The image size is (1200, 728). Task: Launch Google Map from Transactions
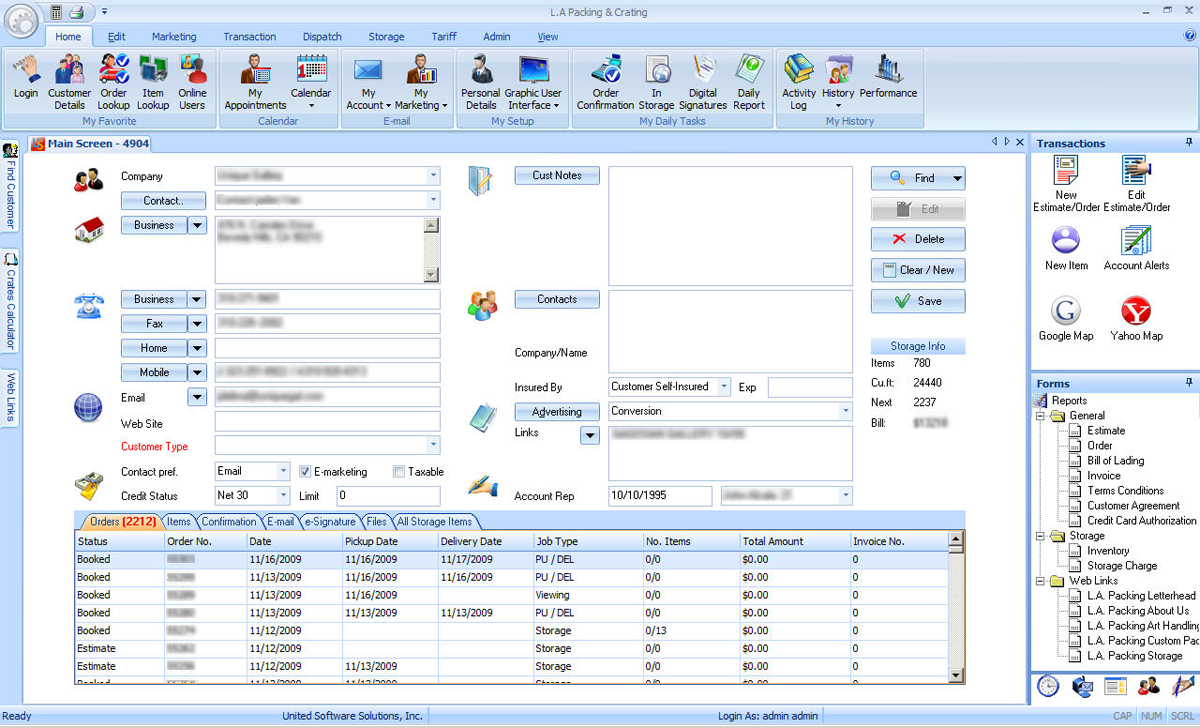pyautogui.click(x=1066, y=319)
